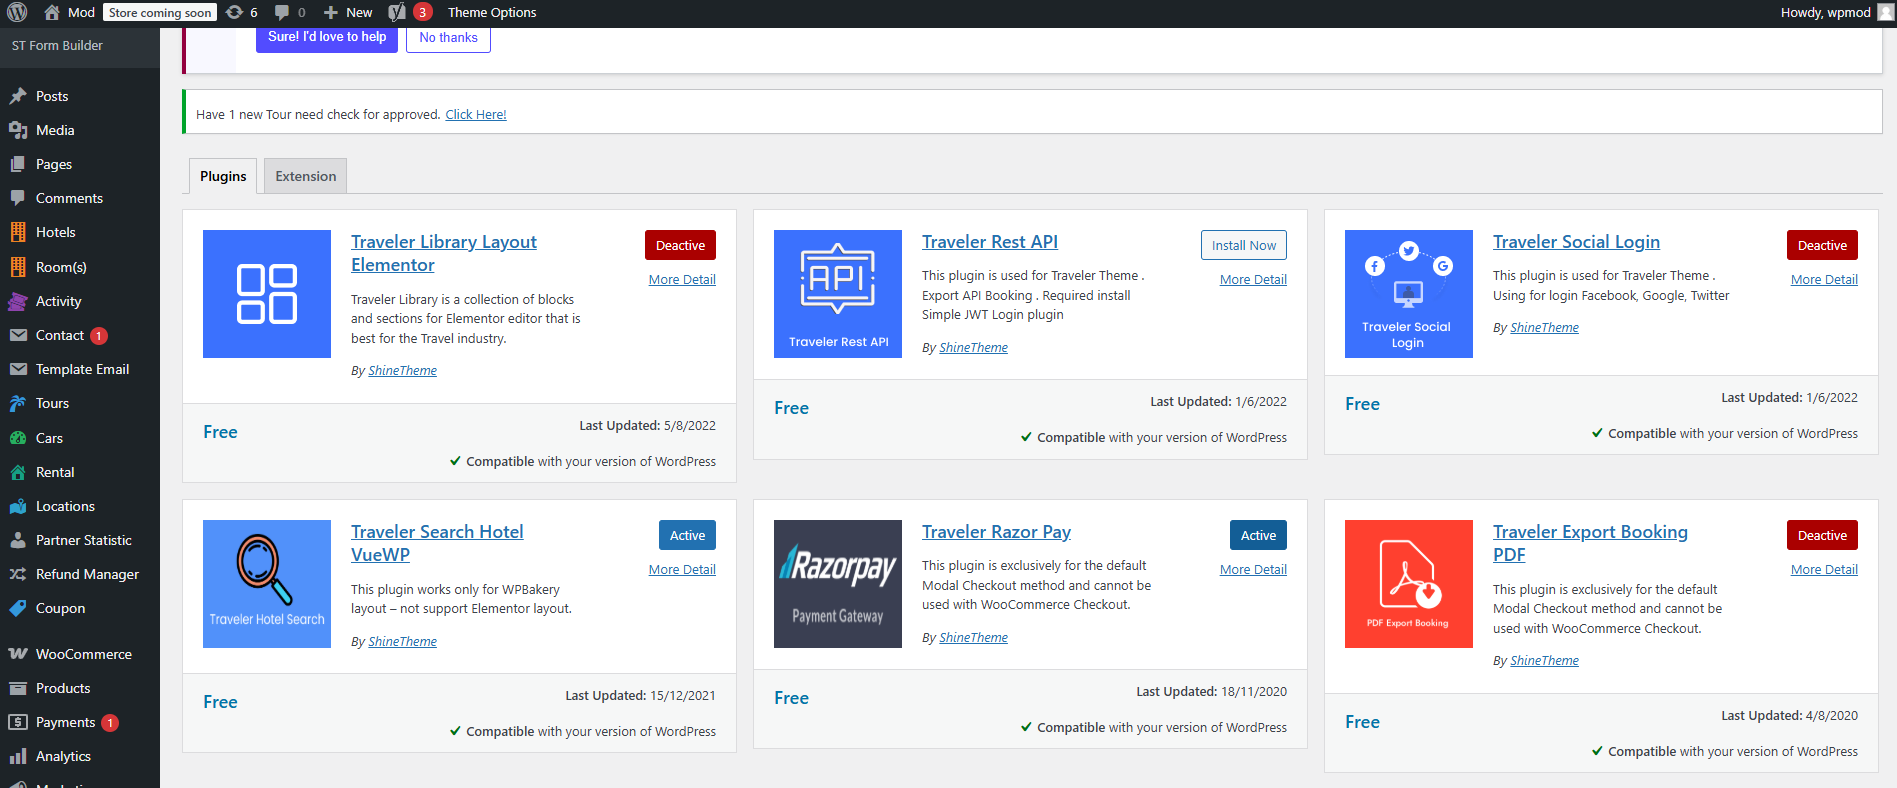The image size is (1897, 788).
Task: Install Now the Traveler Rest API plugin
Action: click(1244, 245)
